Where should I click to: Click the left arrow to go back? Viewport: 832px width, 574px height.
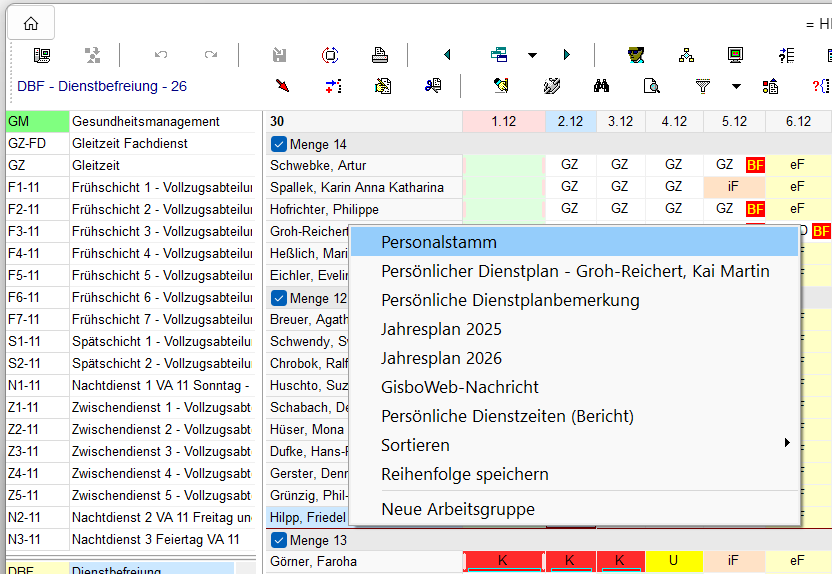(x=446, y=55)
